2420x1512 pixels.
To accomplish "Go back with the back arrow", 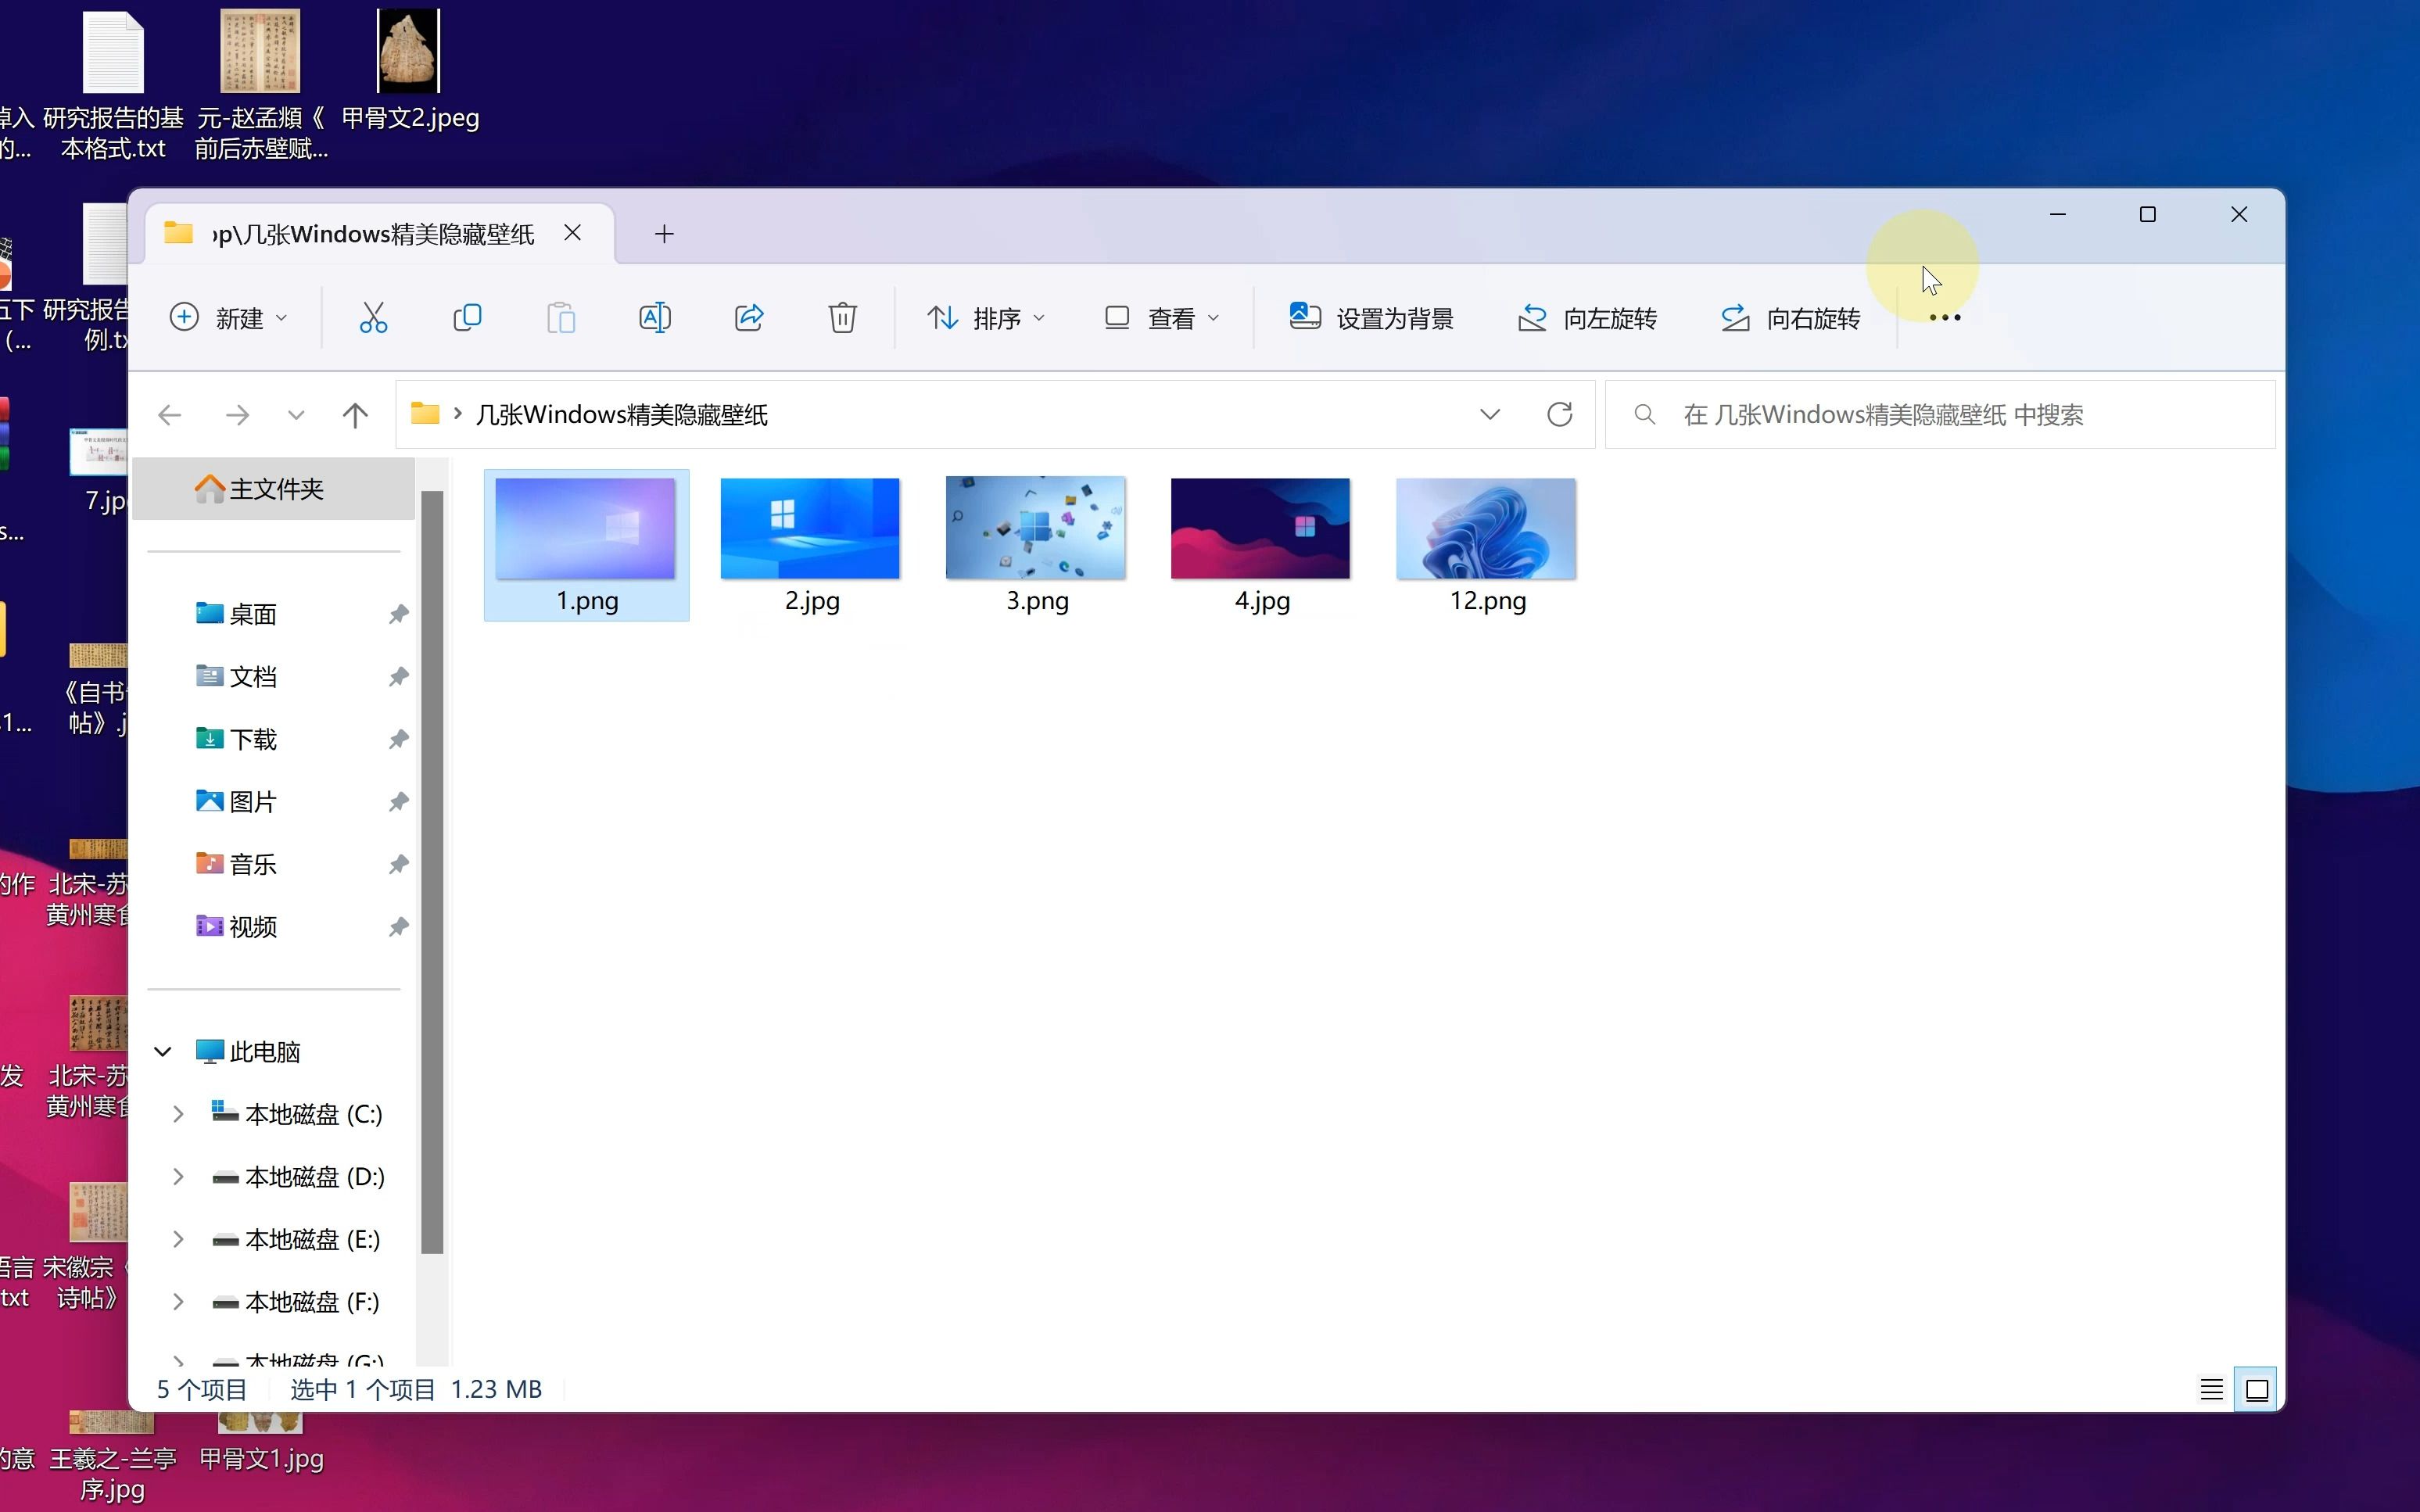I will point(170,414).
